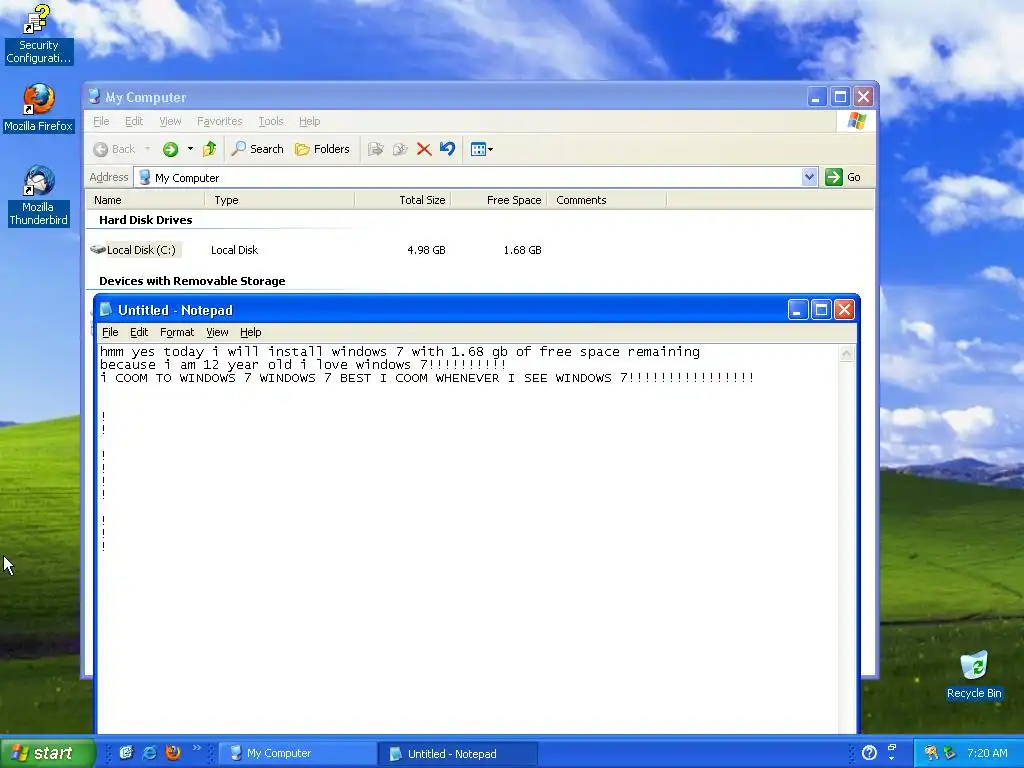1024x768 pixels.
Task: Go up one folder level icon
Action: [x=210, y=150]
